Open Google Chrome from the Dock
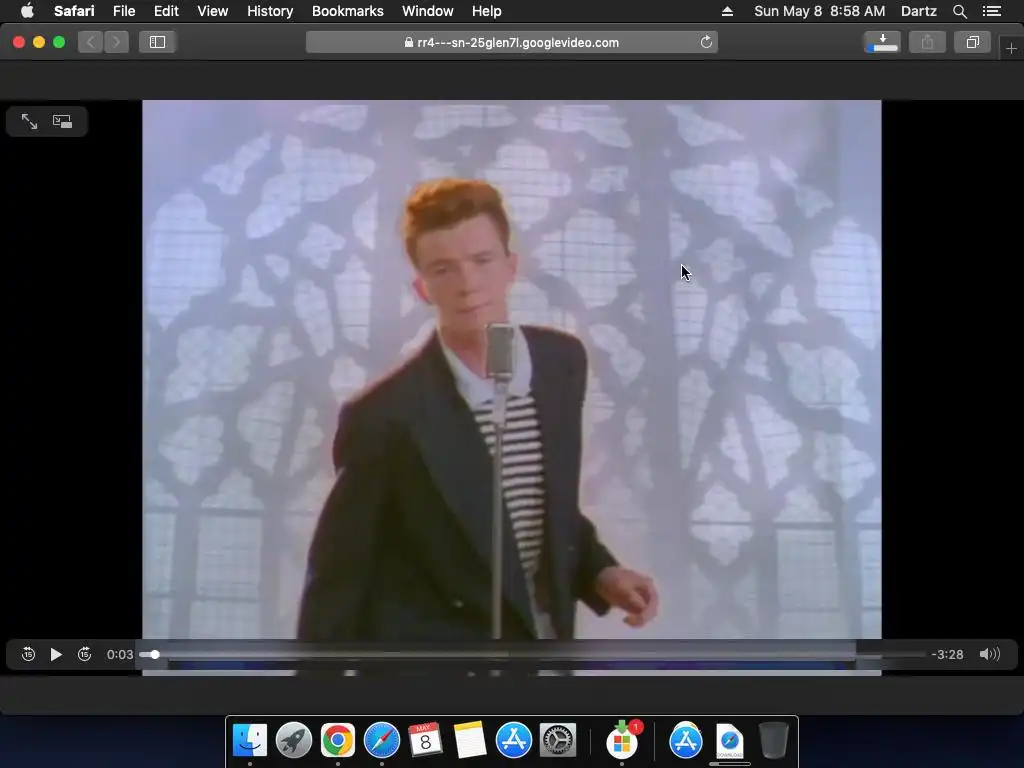 tap(338, 741)
